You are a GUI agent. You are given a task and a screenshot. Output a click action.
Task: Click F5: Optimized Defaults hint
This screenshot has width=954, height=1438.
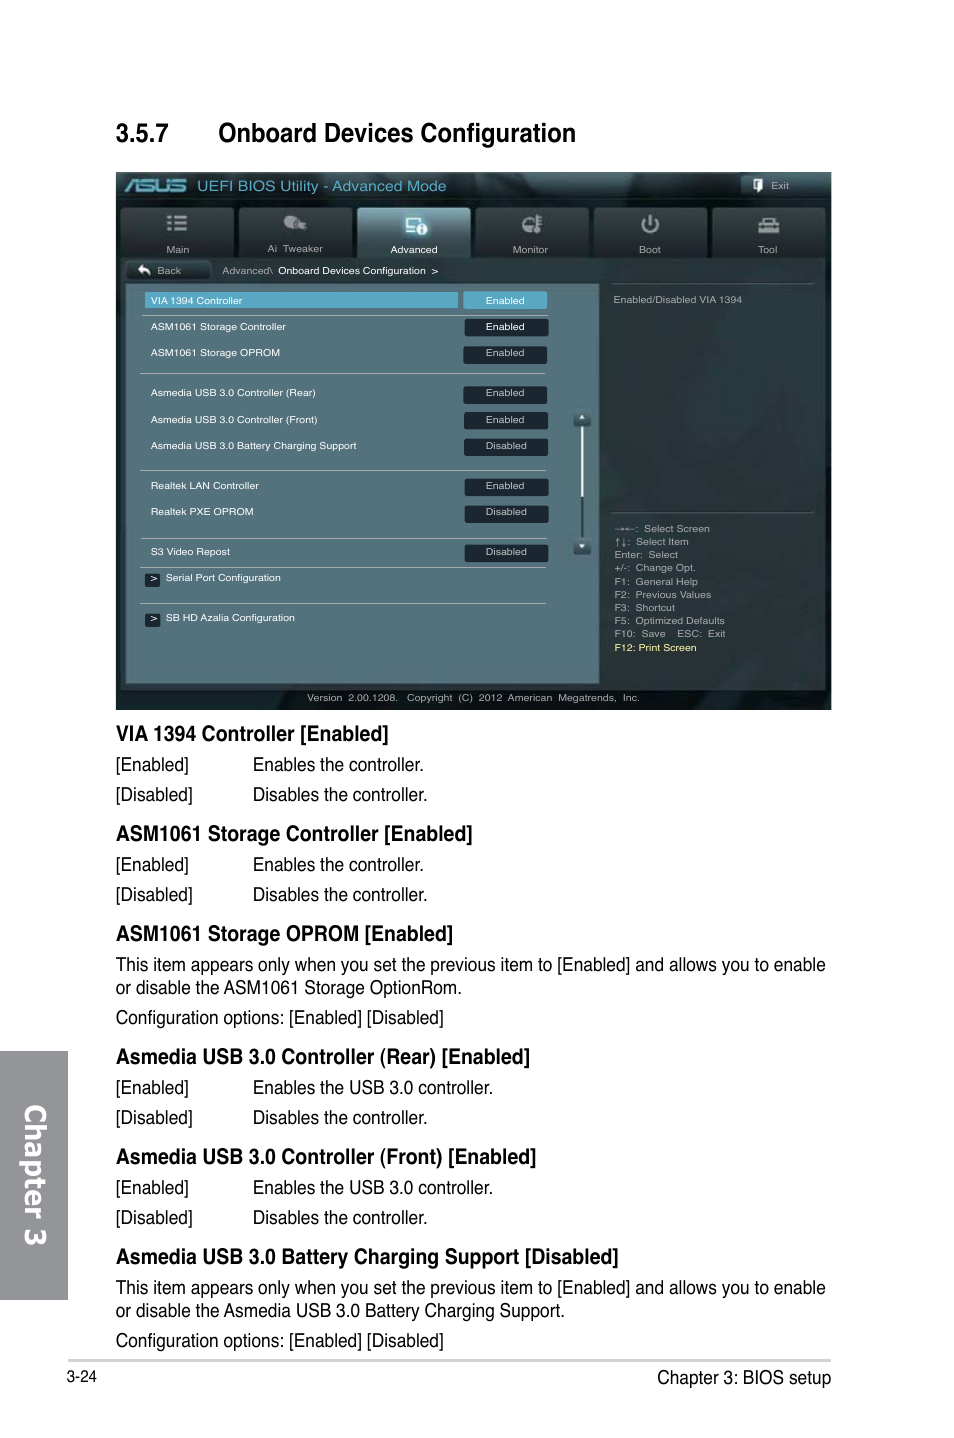pos(669,621)
